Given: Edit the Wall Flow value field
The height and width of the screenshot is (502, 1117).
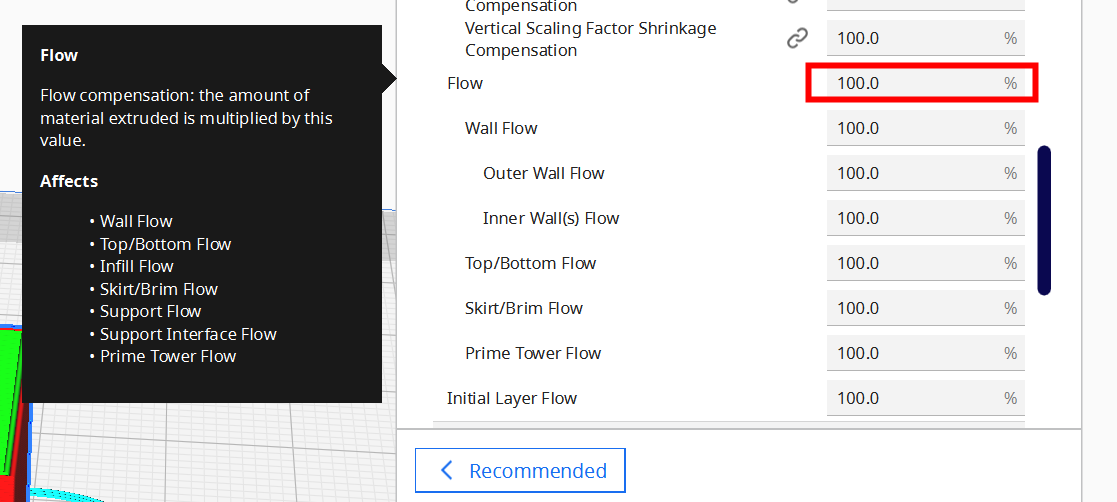Looking at the screenshot, I should pyautogui.click(x=925, y=128).
